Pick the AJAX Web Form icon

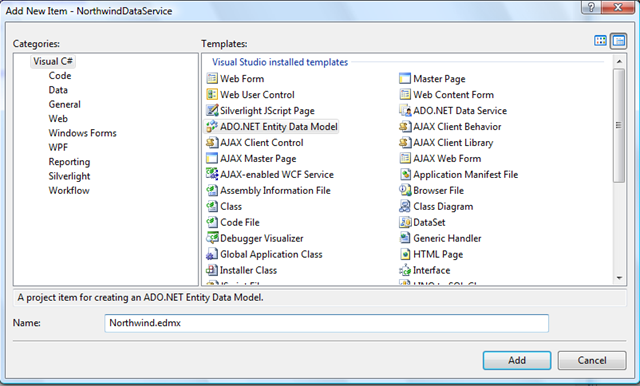405,158
